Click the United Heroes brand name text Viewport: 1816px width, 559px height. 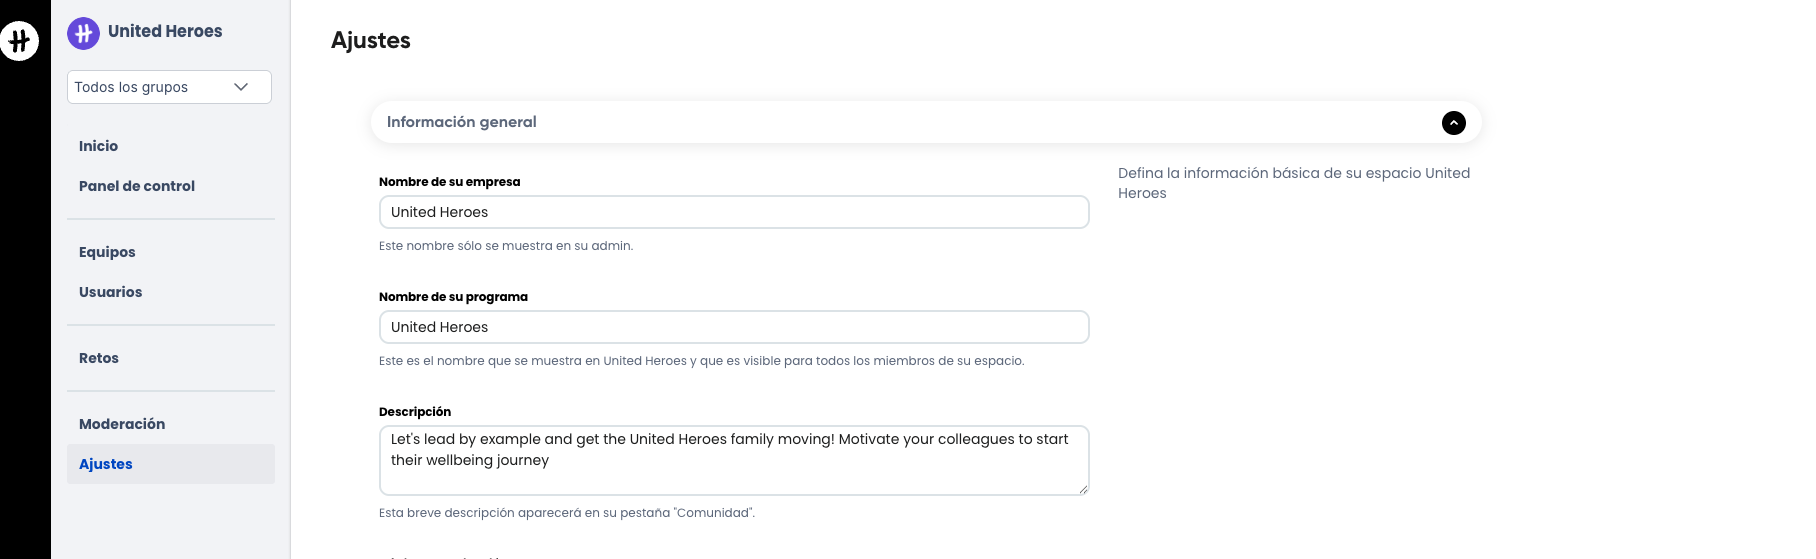165,31
